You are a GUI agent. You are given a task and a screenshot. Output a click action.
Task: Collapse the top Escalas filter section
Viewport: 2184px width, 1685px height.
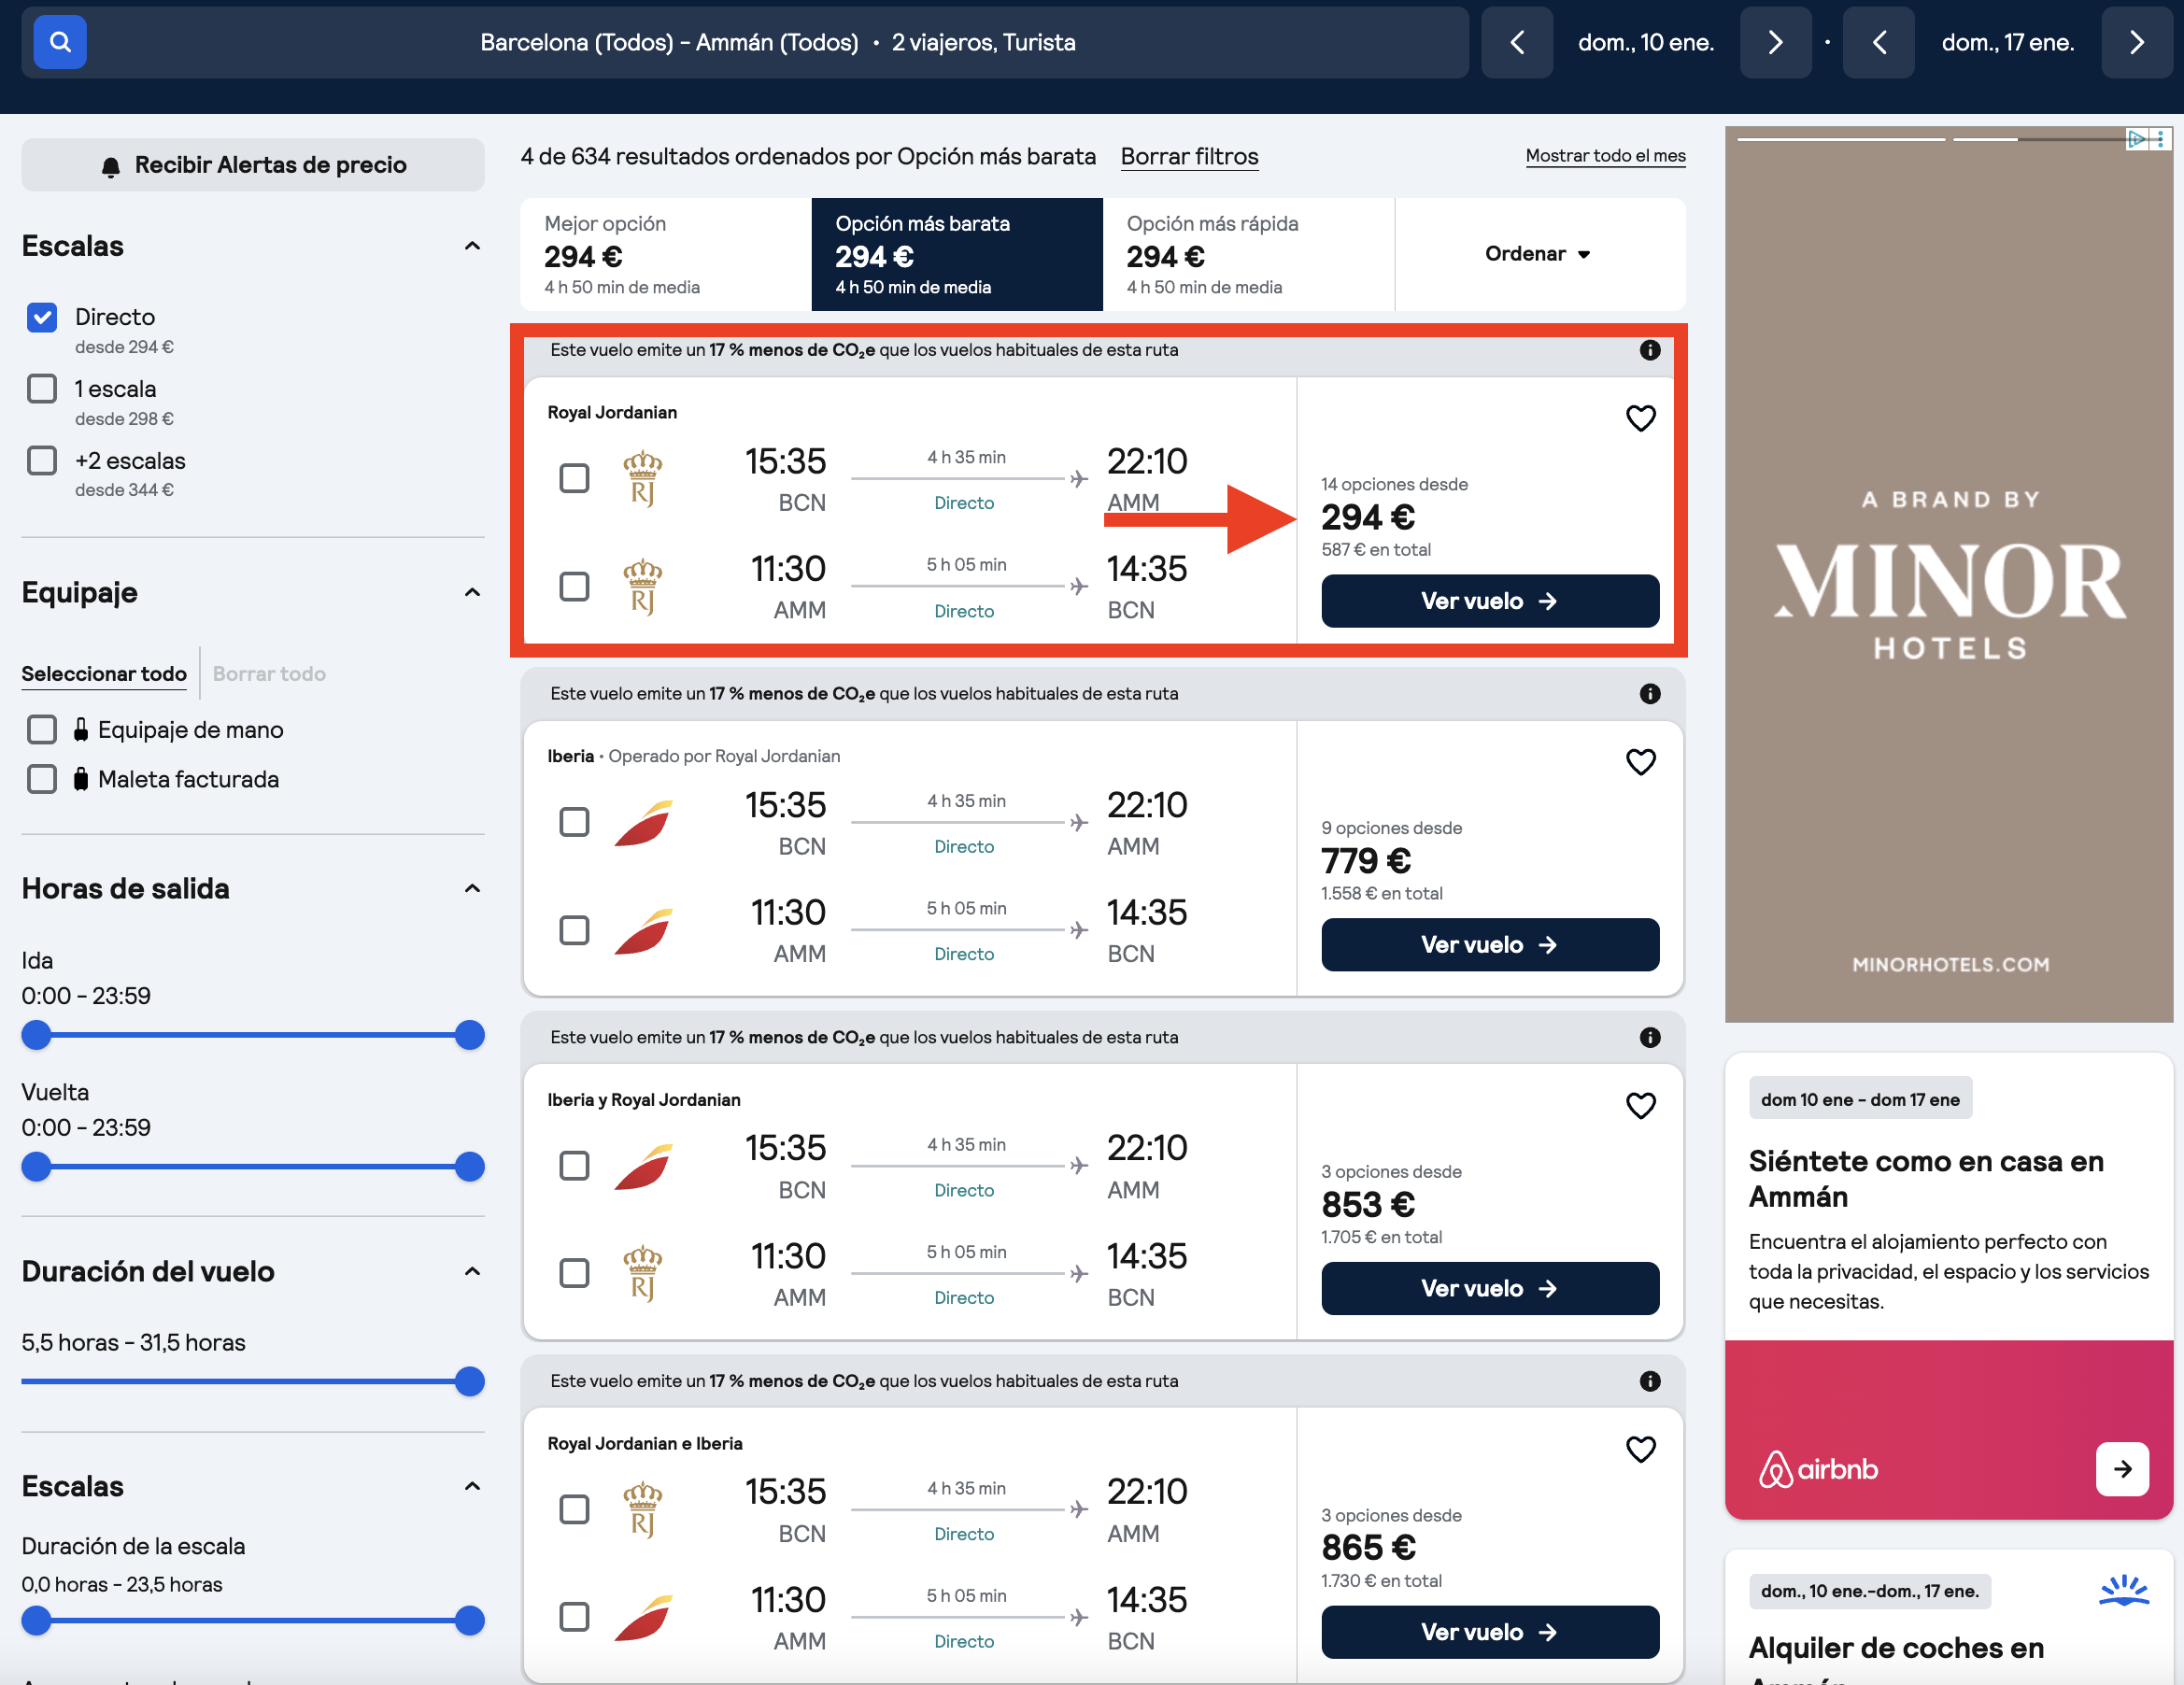pos(473,246)
